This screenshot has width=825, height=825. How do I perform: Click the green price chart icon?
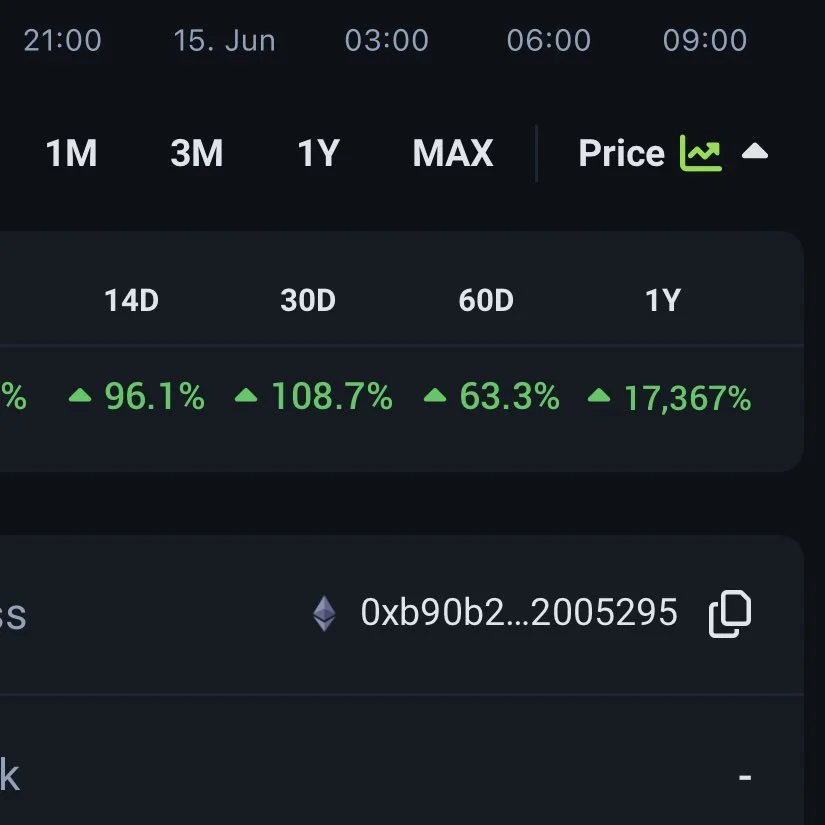pyautogui.click(x=701, y=153)
